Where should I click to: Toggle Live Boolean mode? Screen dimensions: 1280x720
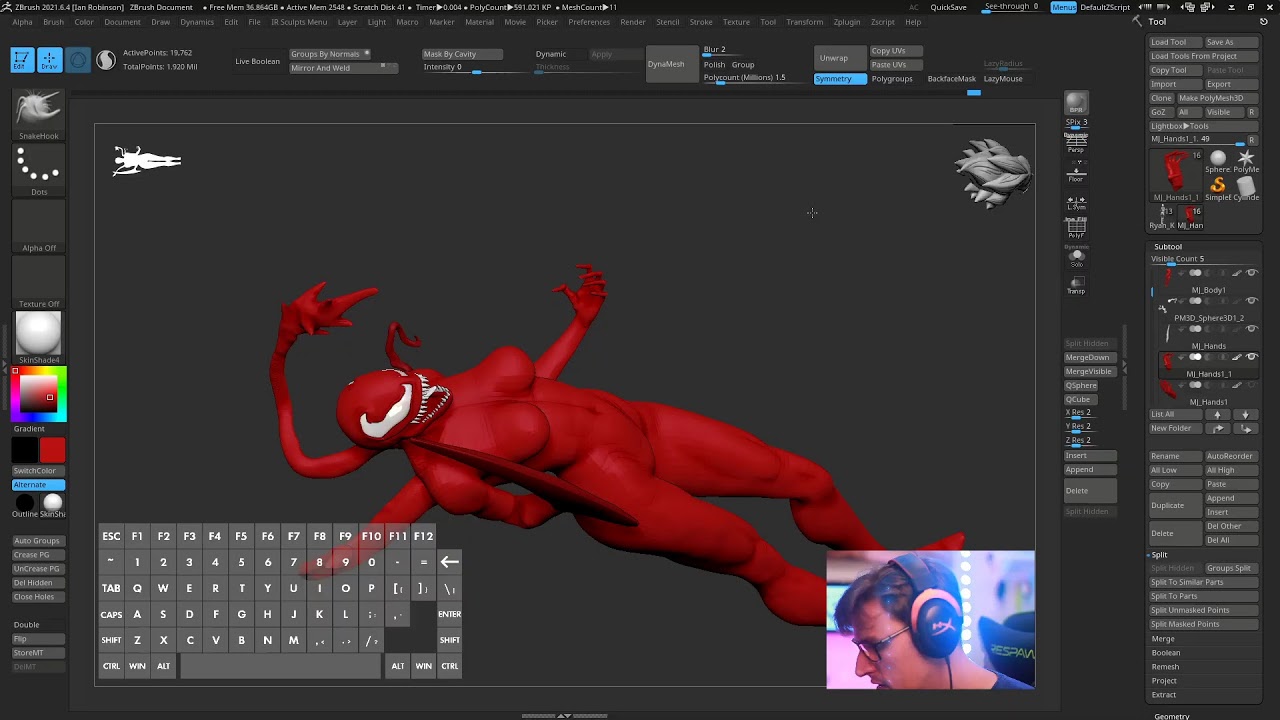point(258,61)
